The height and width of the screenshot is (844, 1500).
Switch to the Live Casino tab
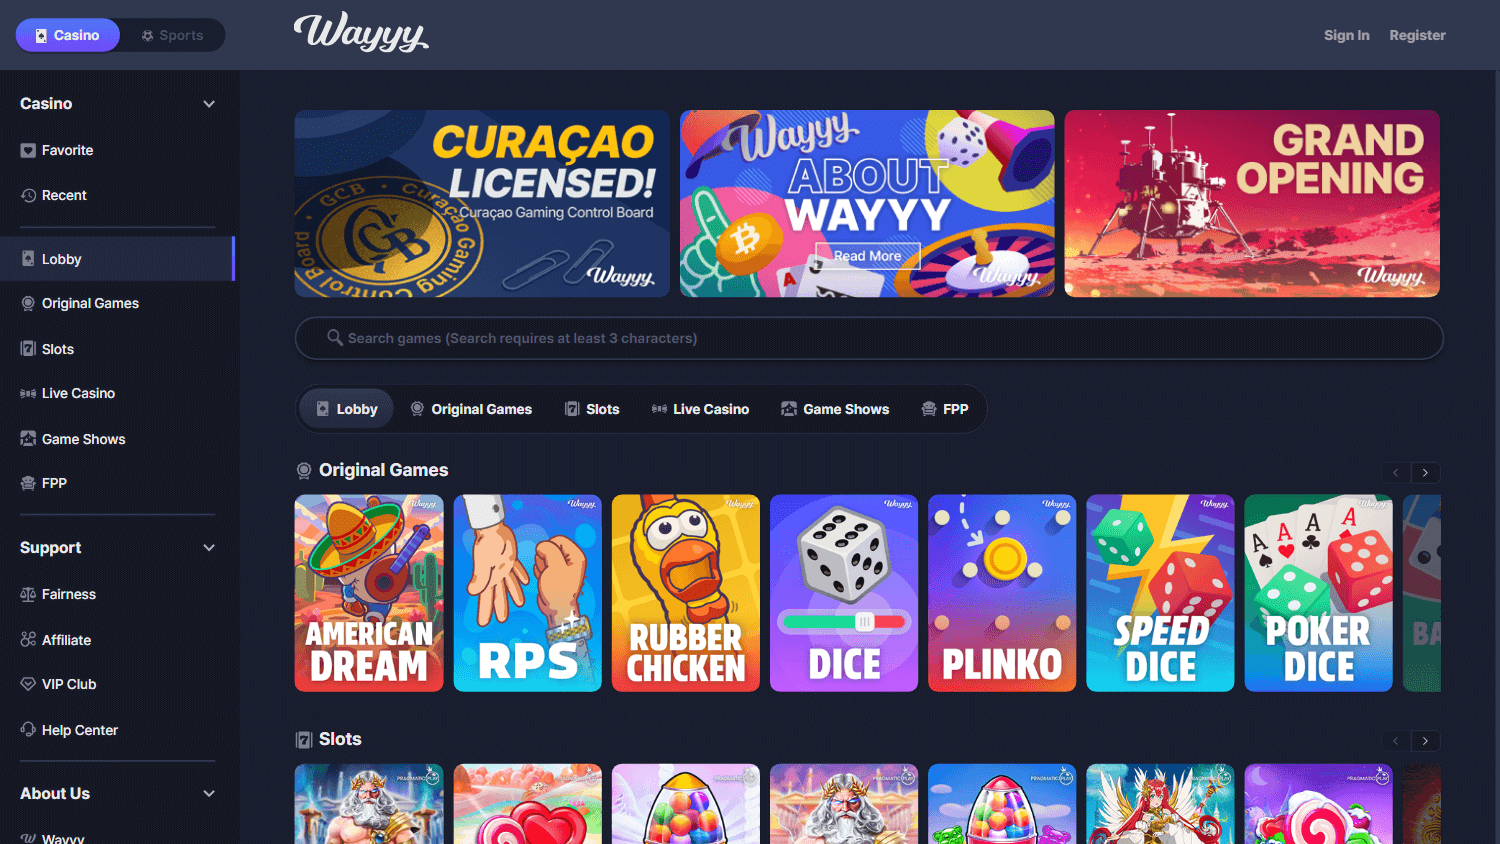tap(700, 409)
